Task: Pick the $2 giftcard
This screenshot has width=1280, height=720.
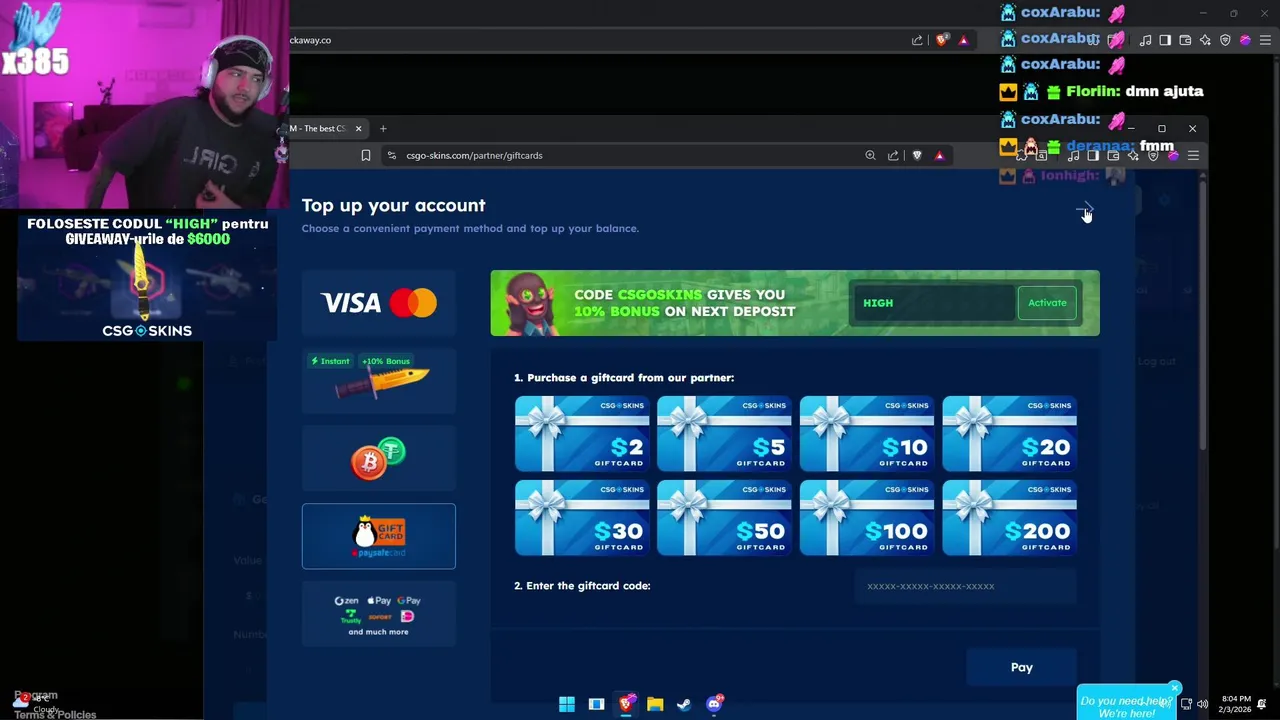Action: [x=582, y=434]
